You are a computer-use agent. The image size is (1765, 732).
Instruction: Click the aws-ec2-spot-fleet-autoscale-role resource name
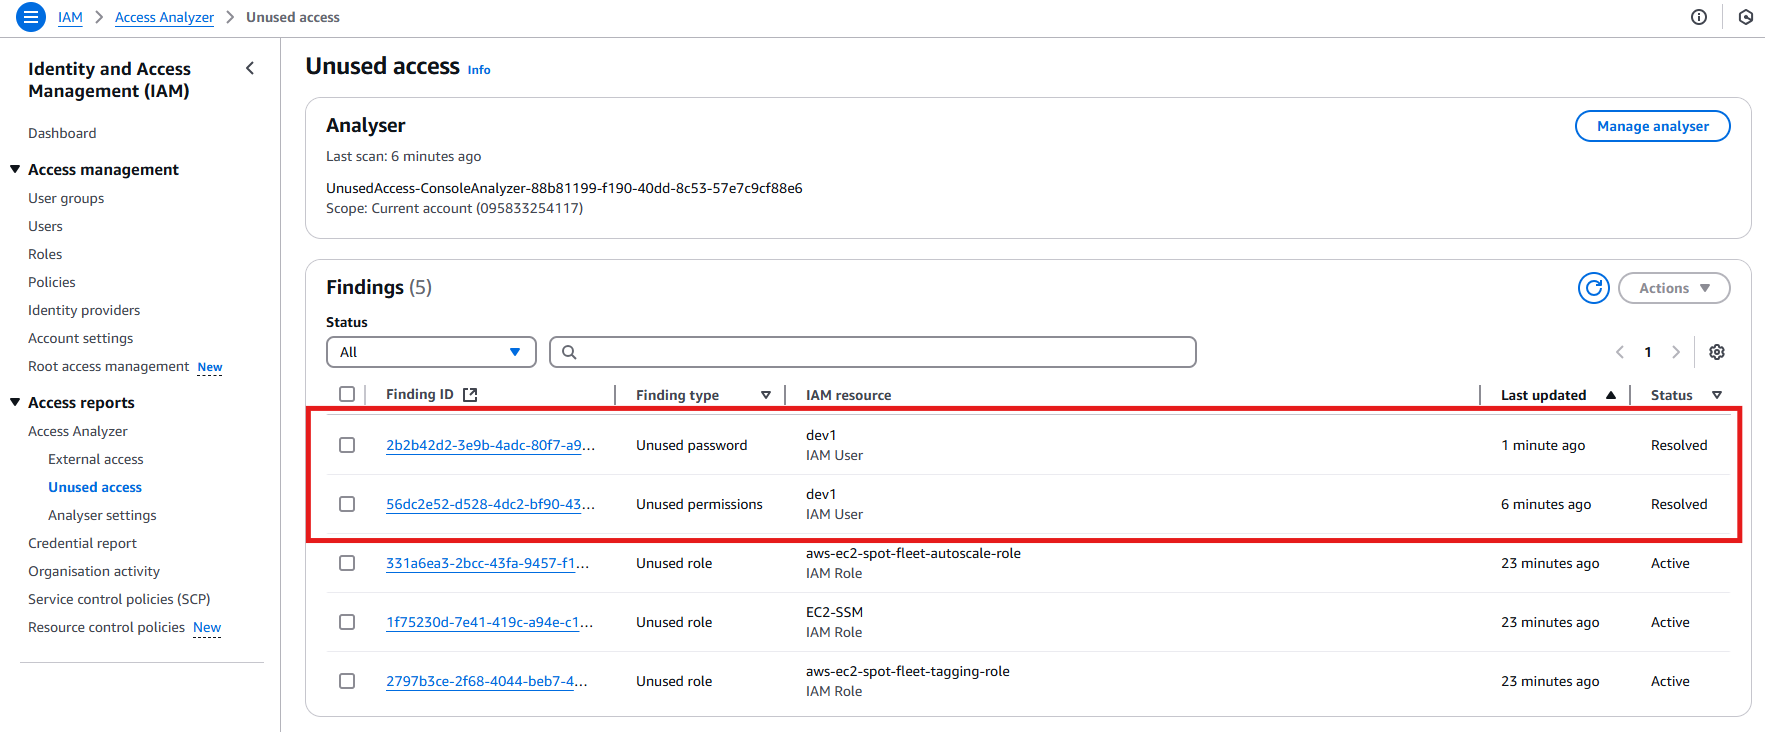click(913, 553)
